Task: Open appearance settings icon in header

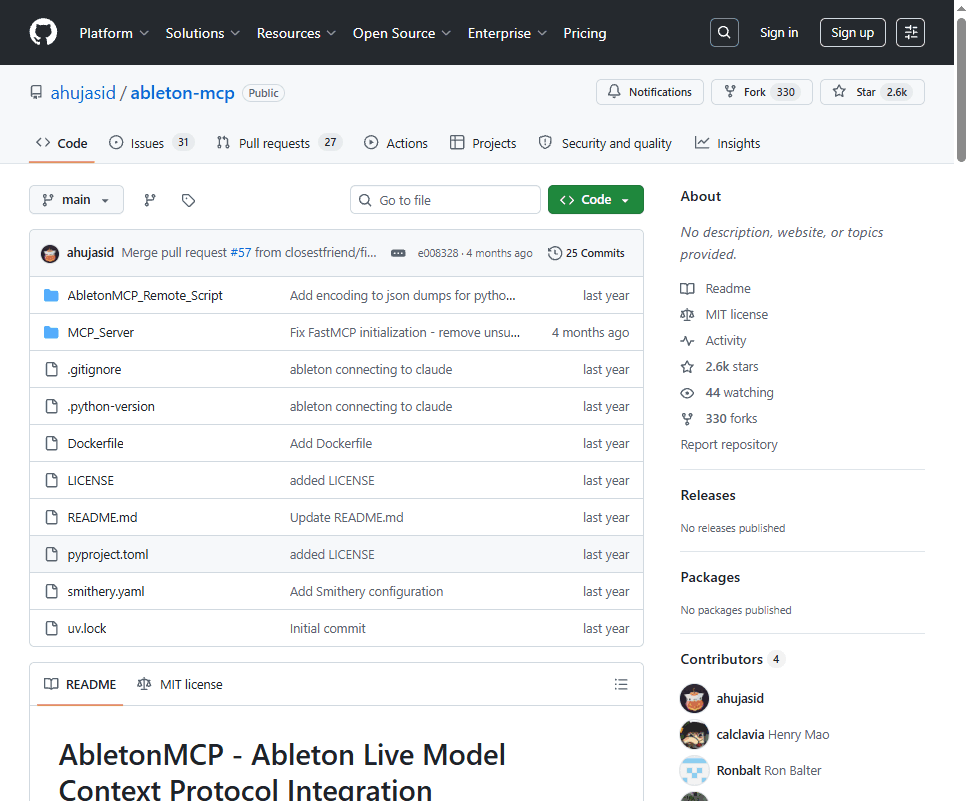Action: (x=911, y=32)
